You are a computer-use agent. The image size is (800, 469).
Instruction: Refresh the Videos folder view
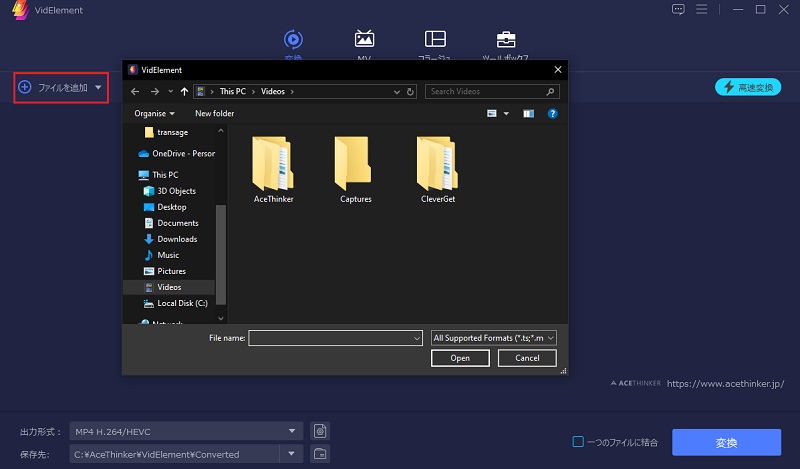click(x=410, y=92)
